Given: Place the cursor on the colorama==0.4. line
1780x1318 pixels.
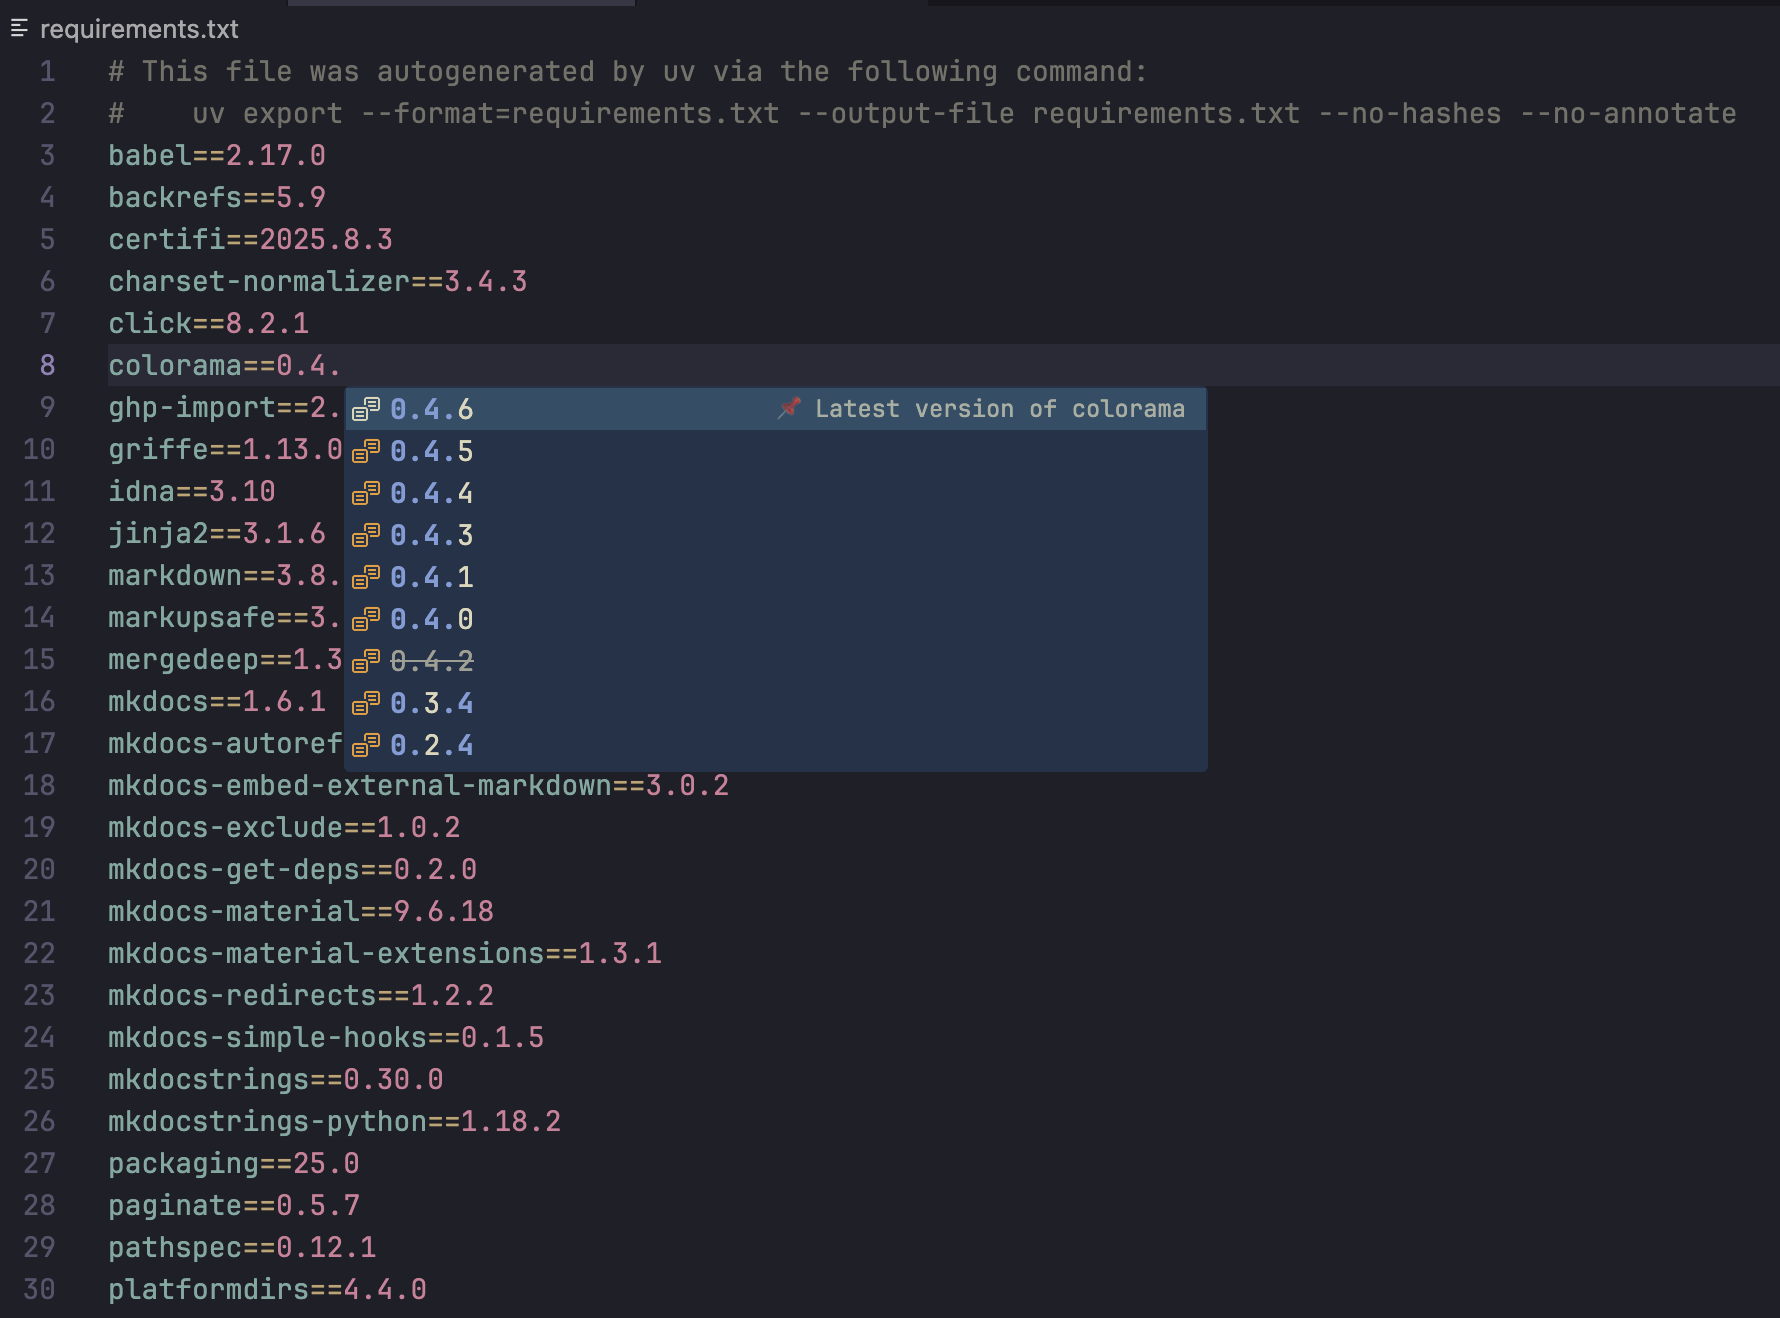Looking at the screenshot, I should (x=944, y=365).
